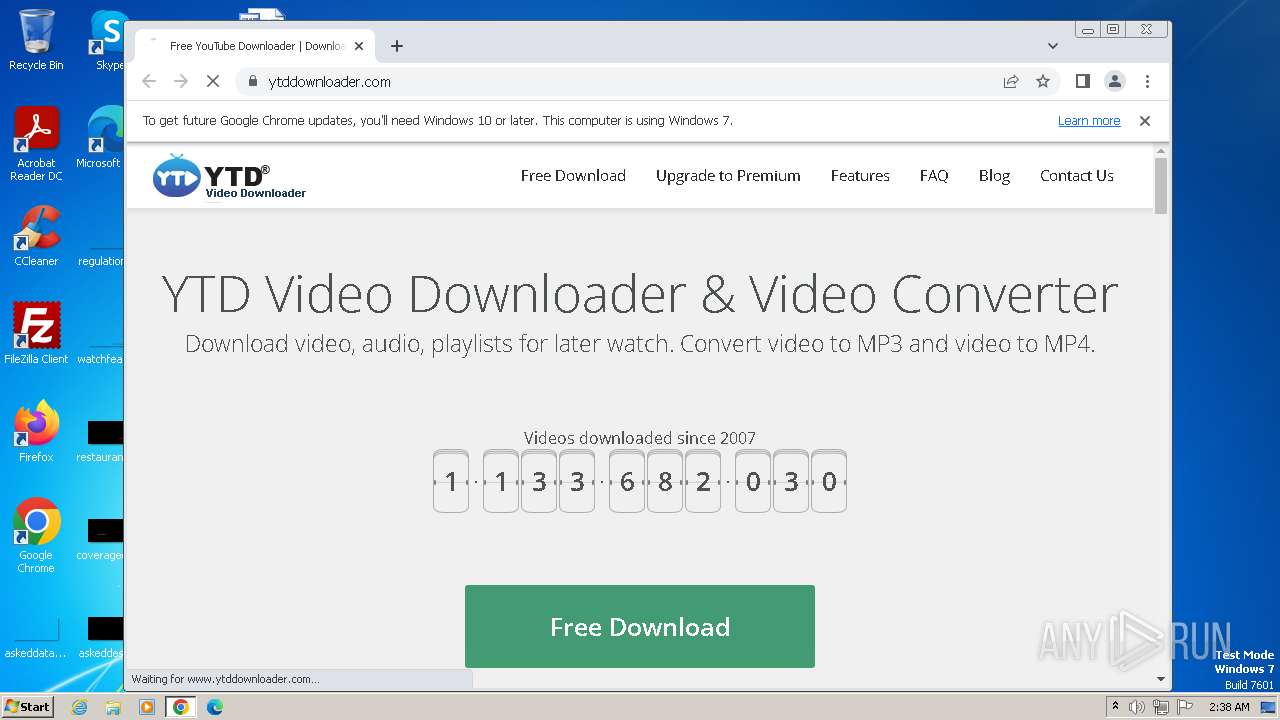The width and height of the screenshot is (1280, 720).
Task: Stop loading the page
Action: coord(213,81)
